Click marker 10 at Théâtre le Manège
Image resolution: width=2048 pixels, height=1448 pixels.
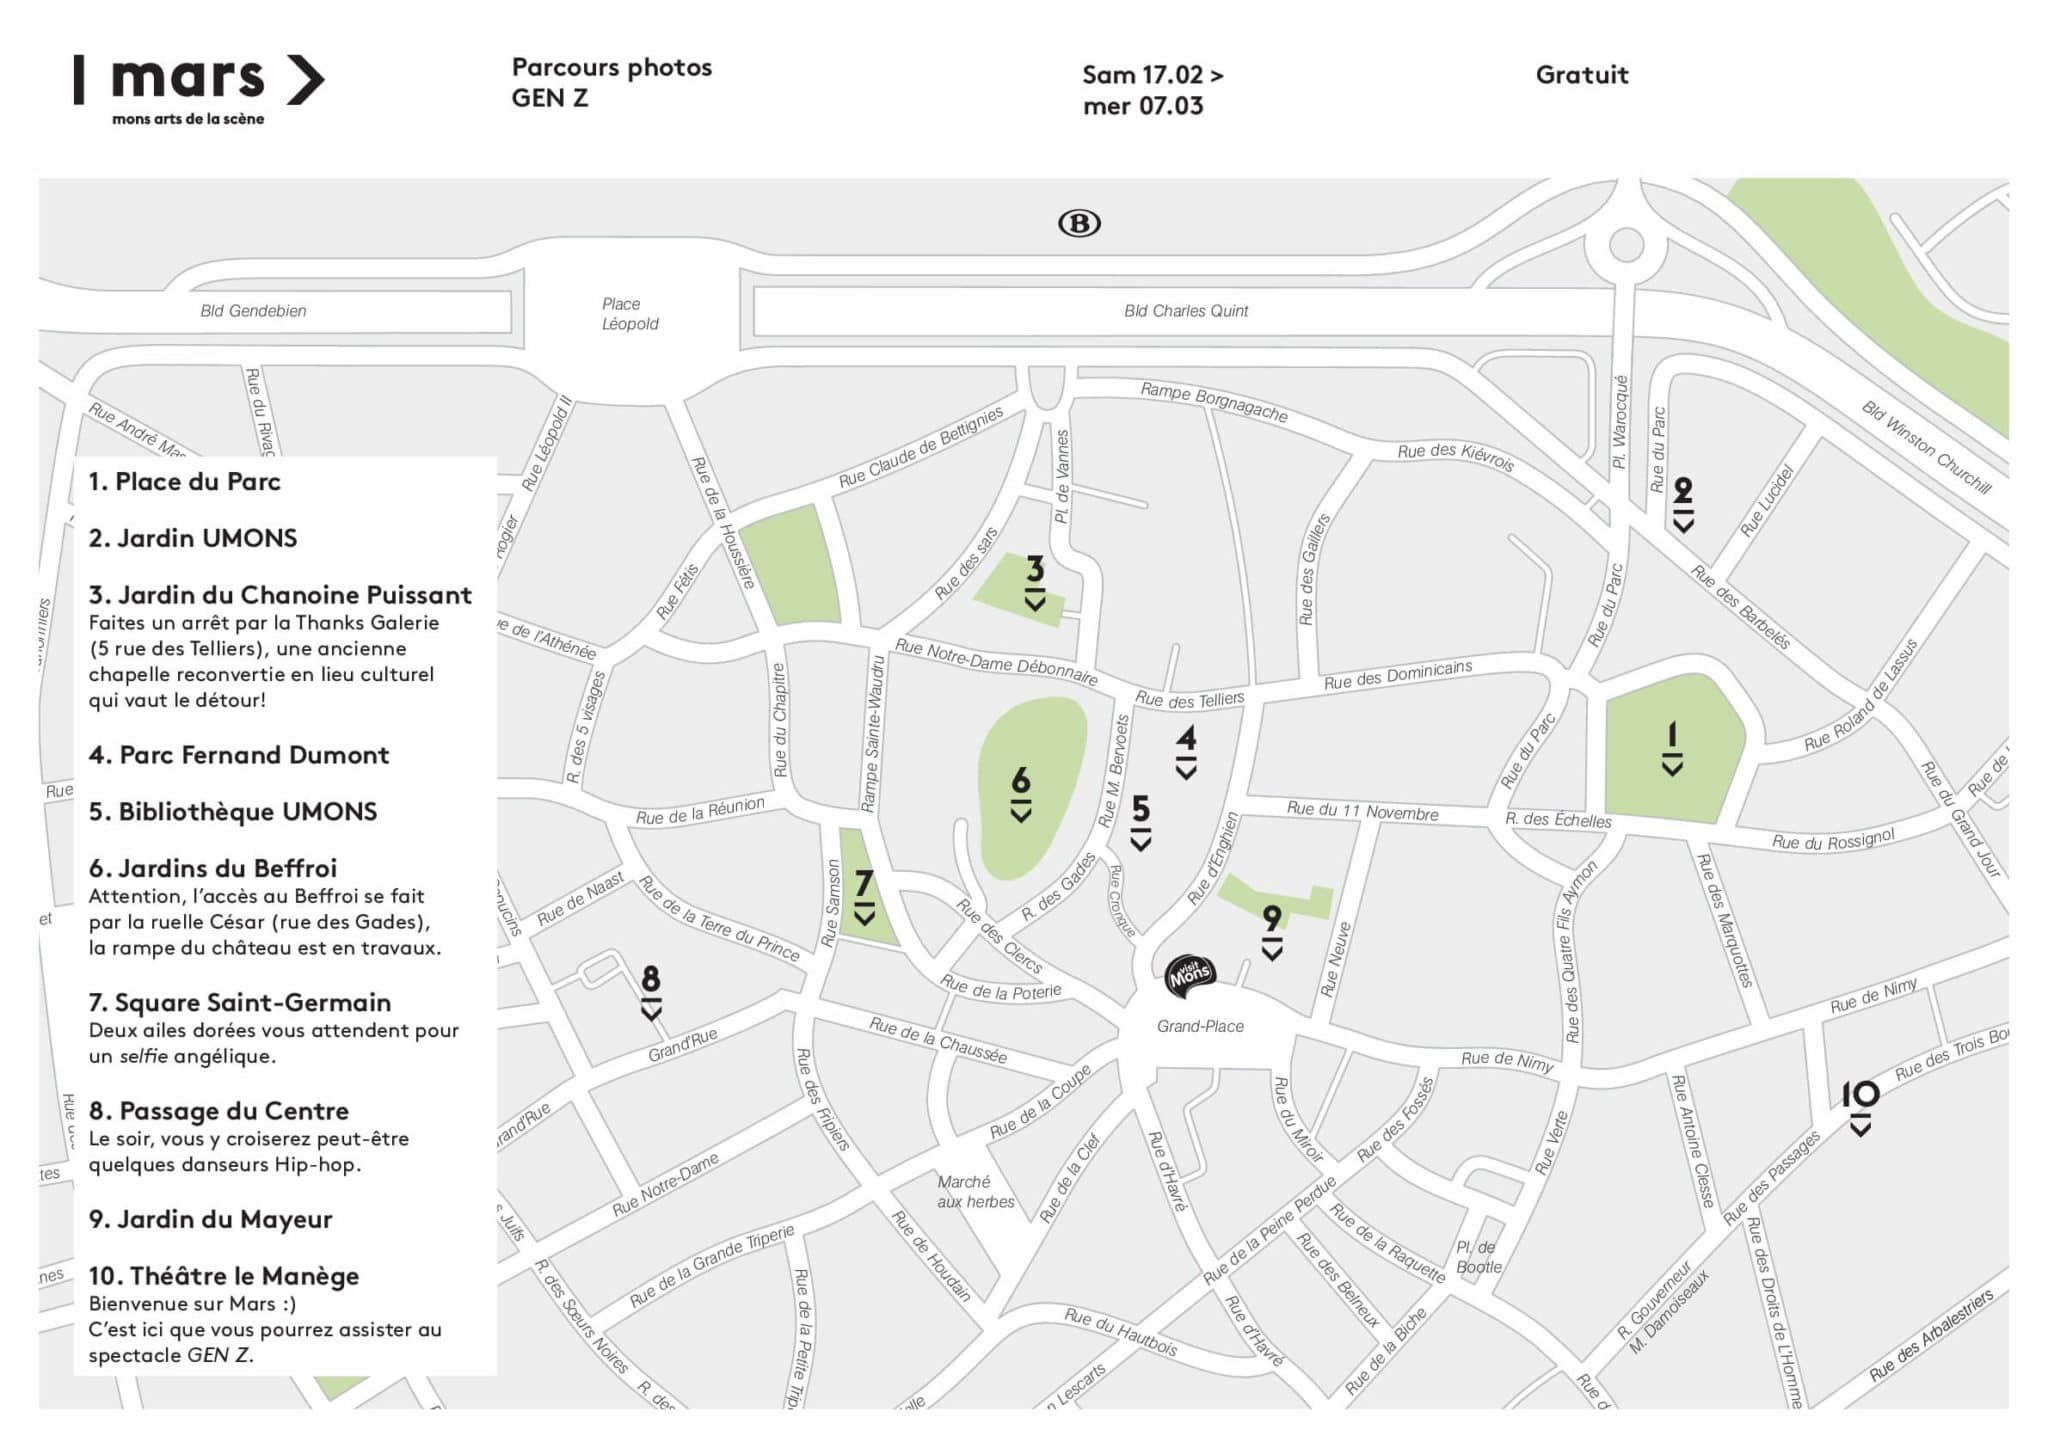point(1860,1107)
